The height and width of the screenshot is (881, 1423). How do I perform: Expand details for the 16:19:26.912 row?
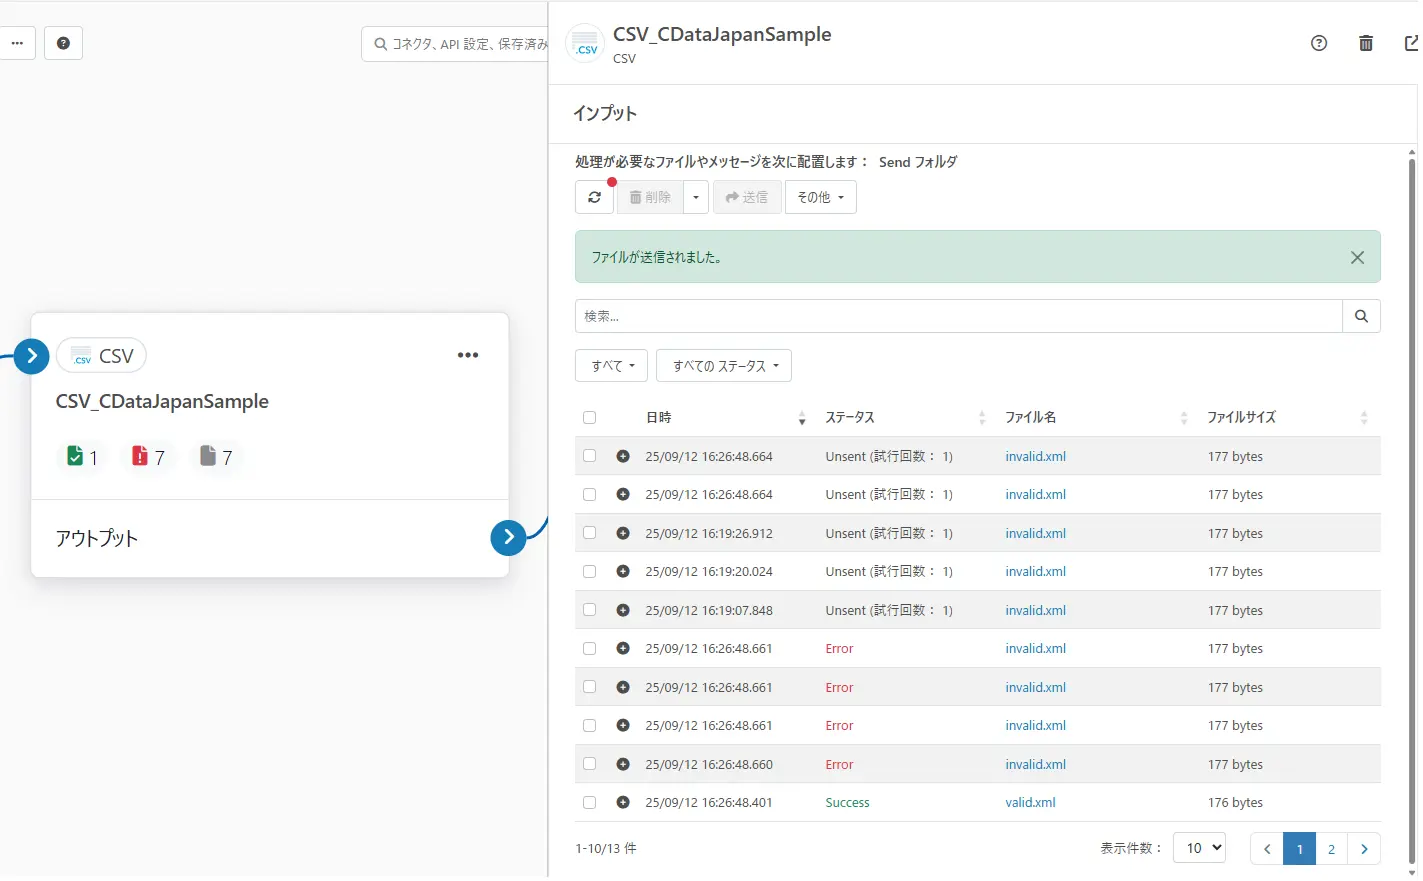point(623,533)
